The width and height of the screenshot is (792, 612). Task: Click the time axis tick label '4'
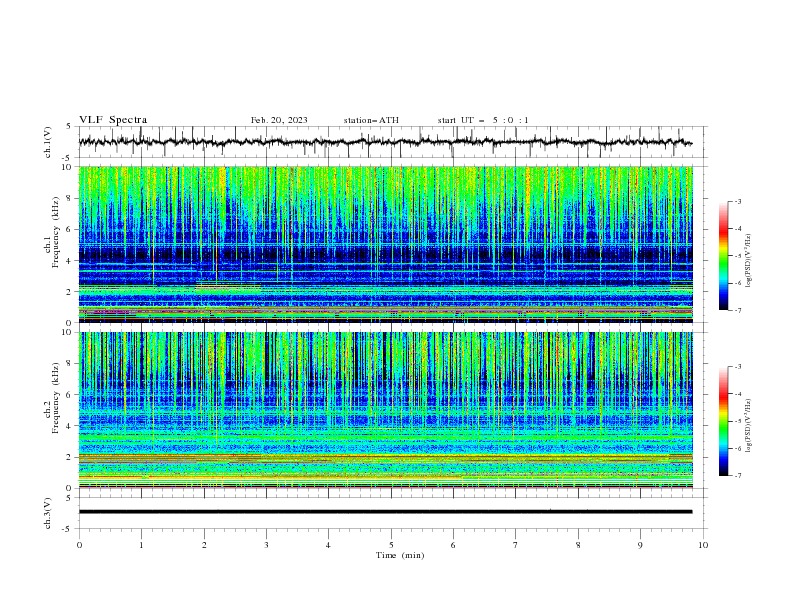[x=328, y=545]
